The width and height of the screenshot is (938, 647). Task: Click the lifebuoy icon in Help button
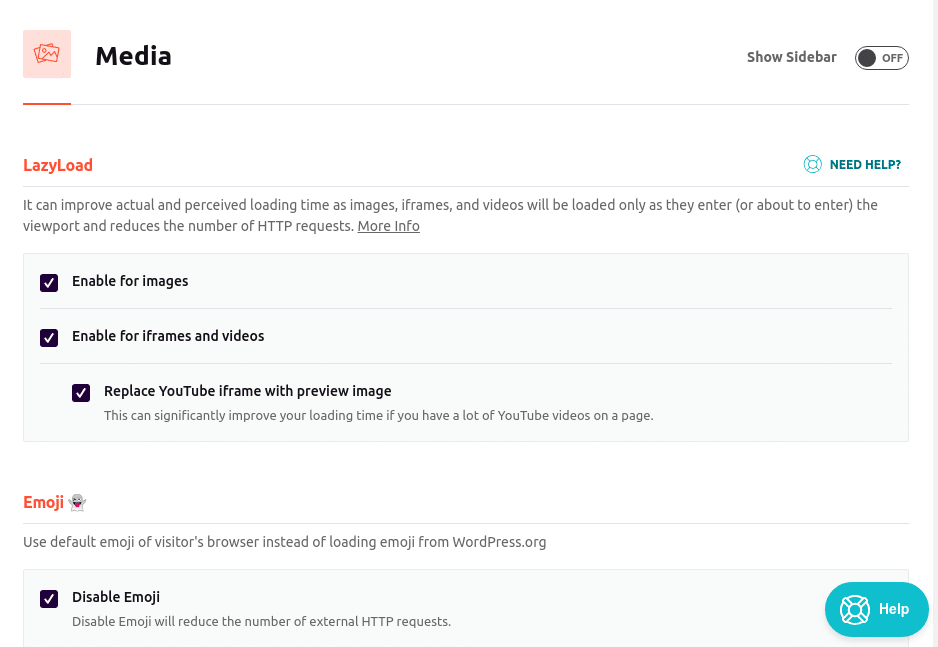[854, 609]
